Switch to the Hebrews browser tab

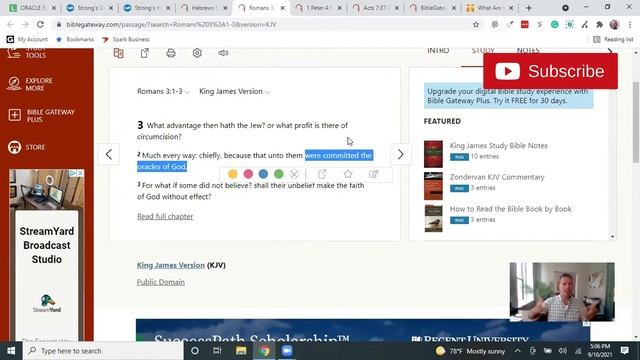(205, 8)
